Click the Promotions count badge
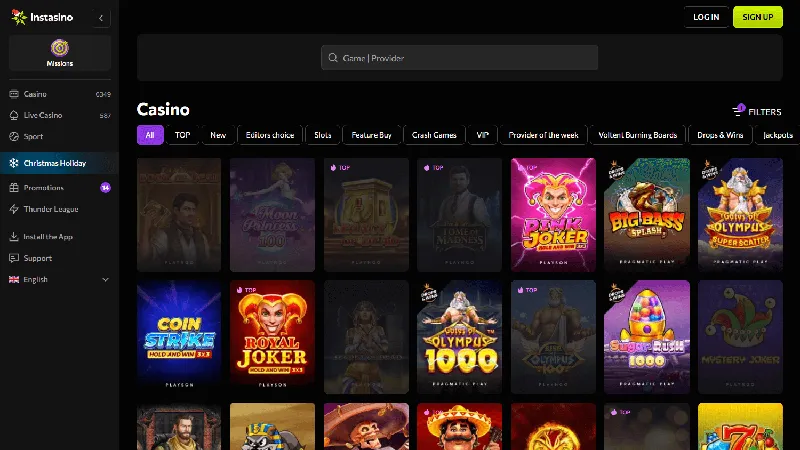Viewport: 800px width, 450px height. (105, 188)
